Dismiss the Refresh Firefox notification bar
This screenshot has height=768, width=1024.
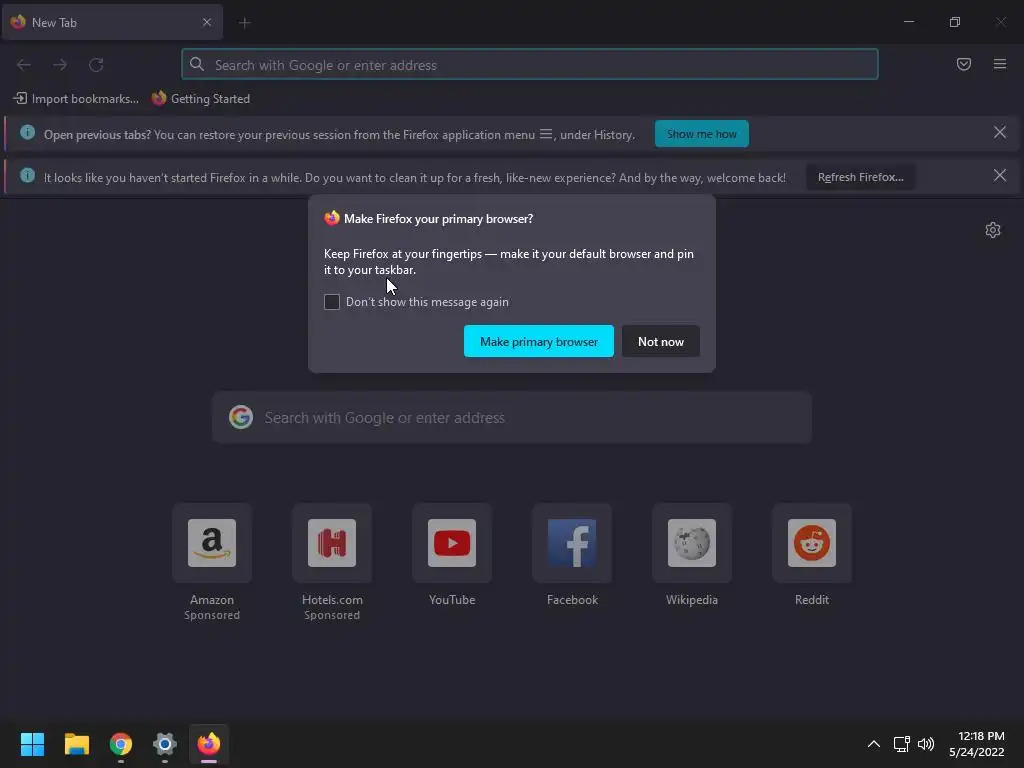1000,176
